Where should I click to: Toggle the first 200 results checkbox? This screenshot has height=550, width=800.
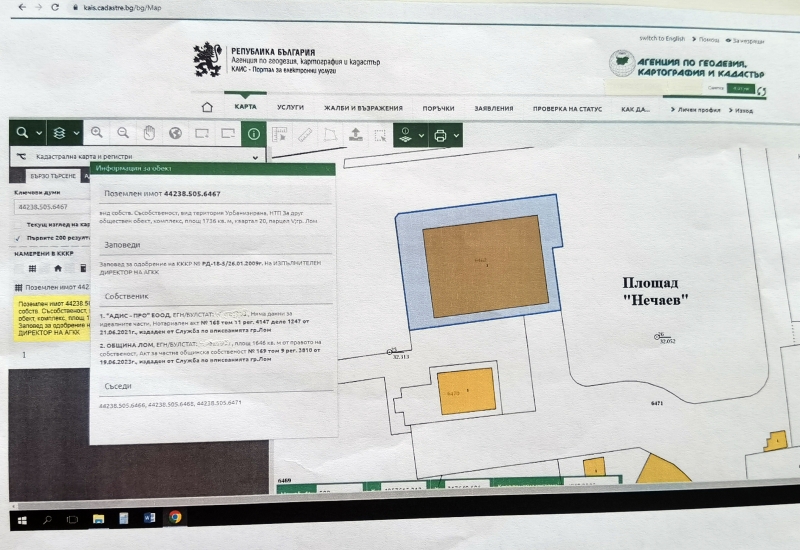point(17,238)
